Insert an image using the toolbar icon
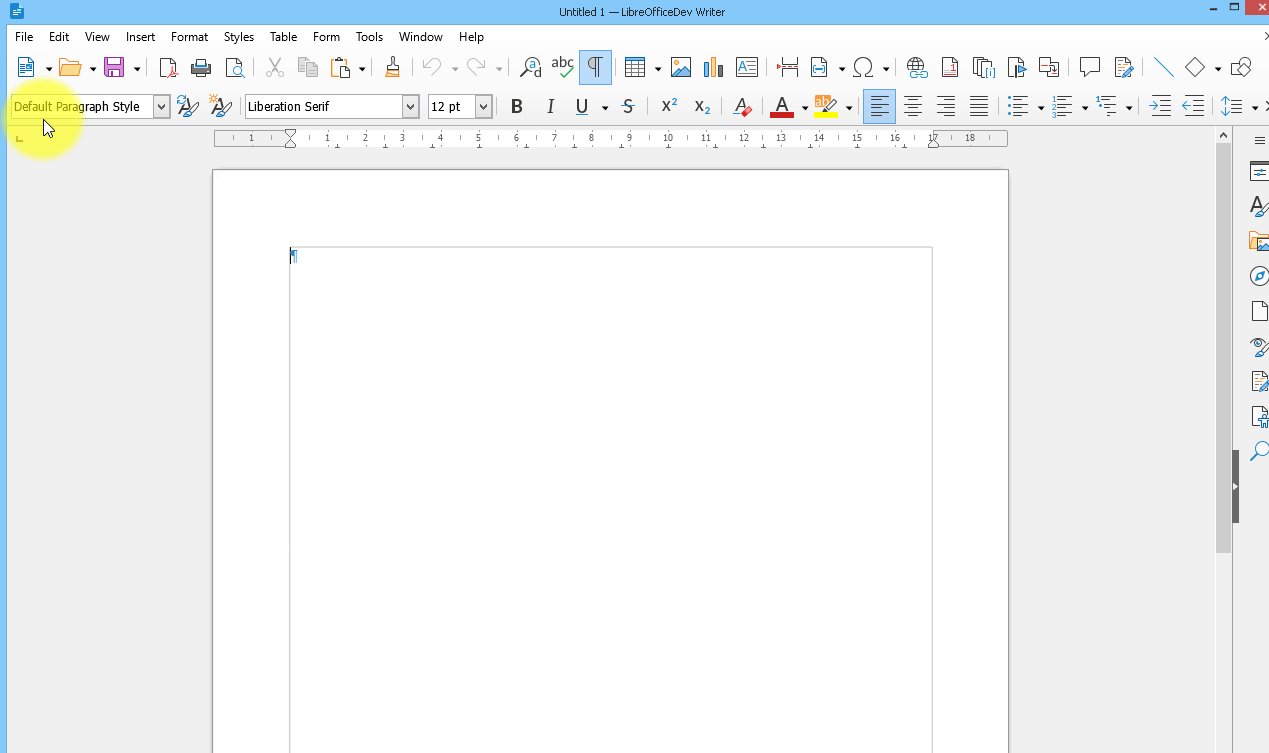This screenshot has width=1269, height=753. 681,68
